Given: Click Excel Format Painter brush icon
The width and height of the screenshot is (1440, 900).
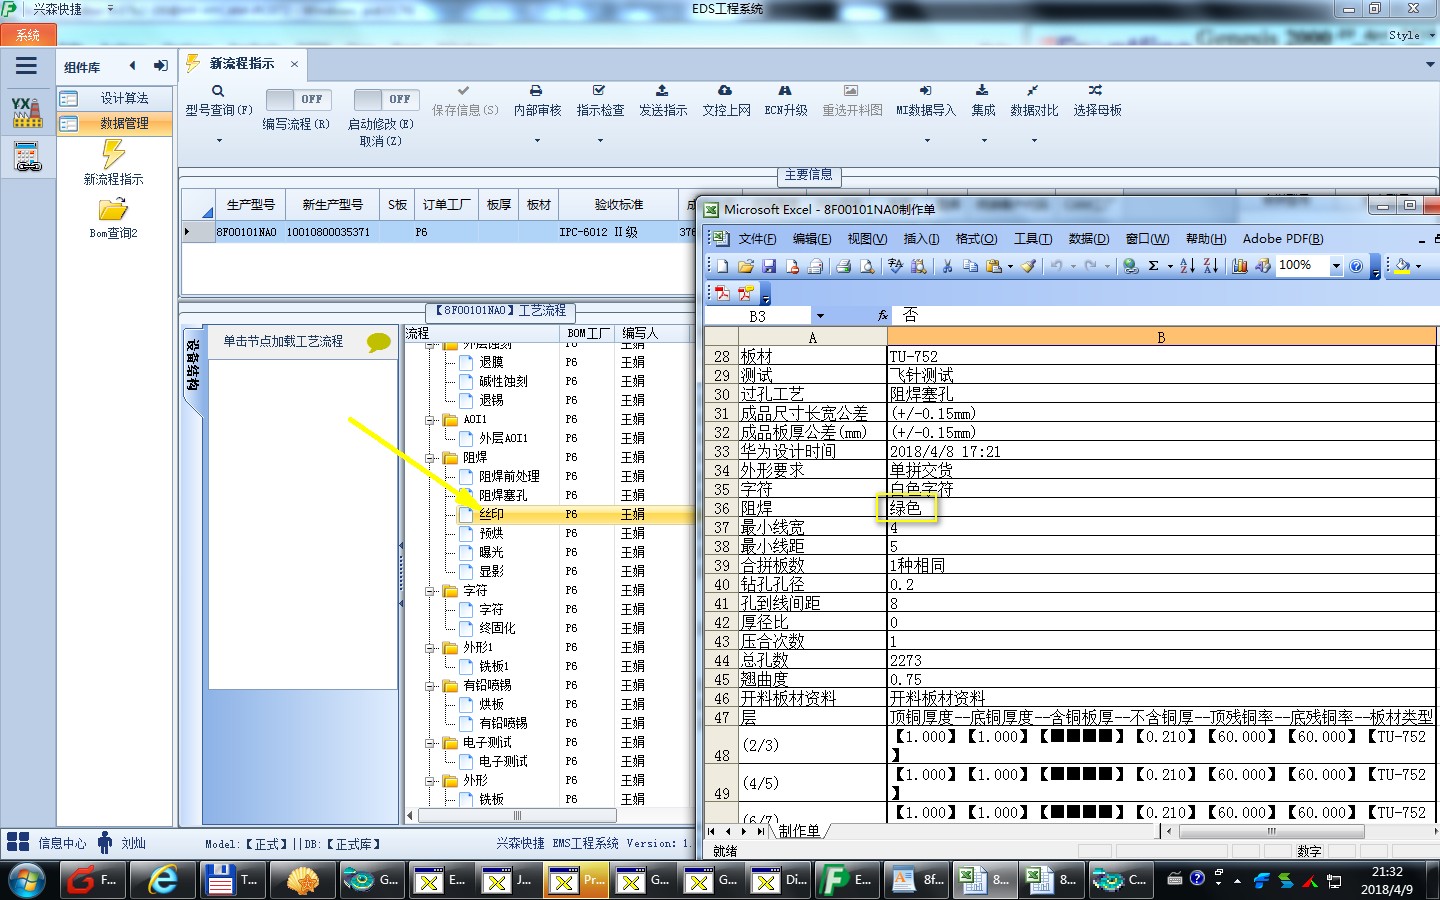Looking at the screenshot, I should (x=1028, y=266).
